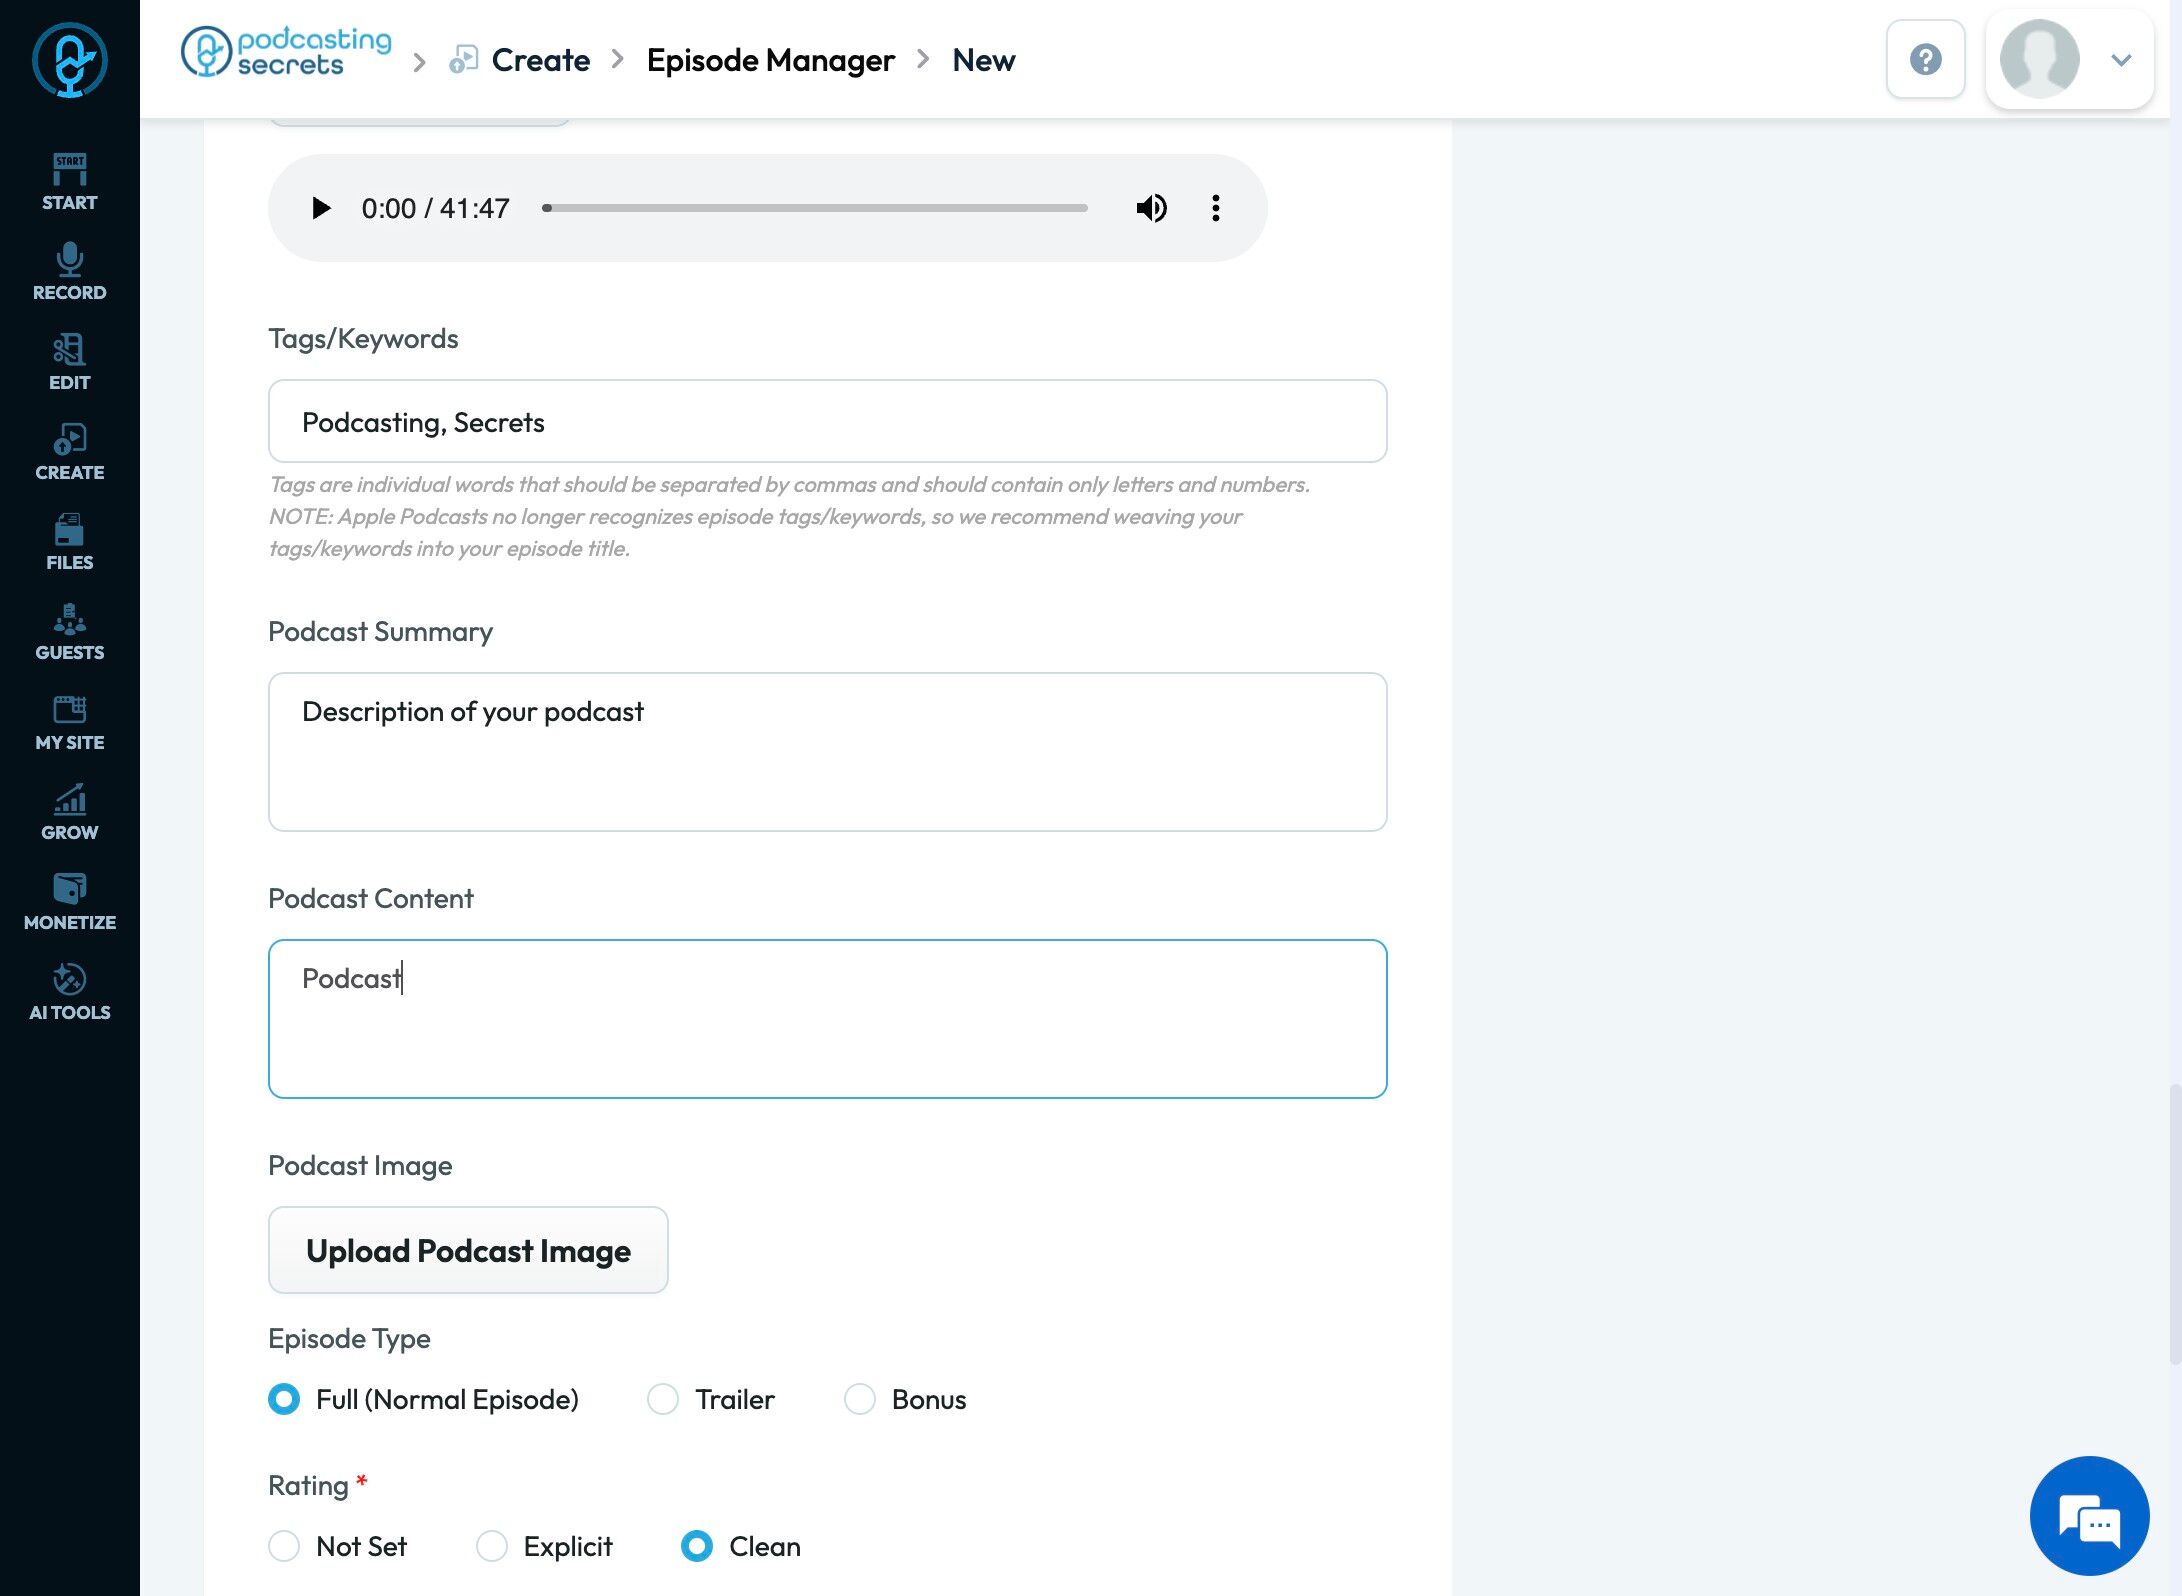
Task: Go to Files in the sidebar
Action: click(x=69, y=541)
